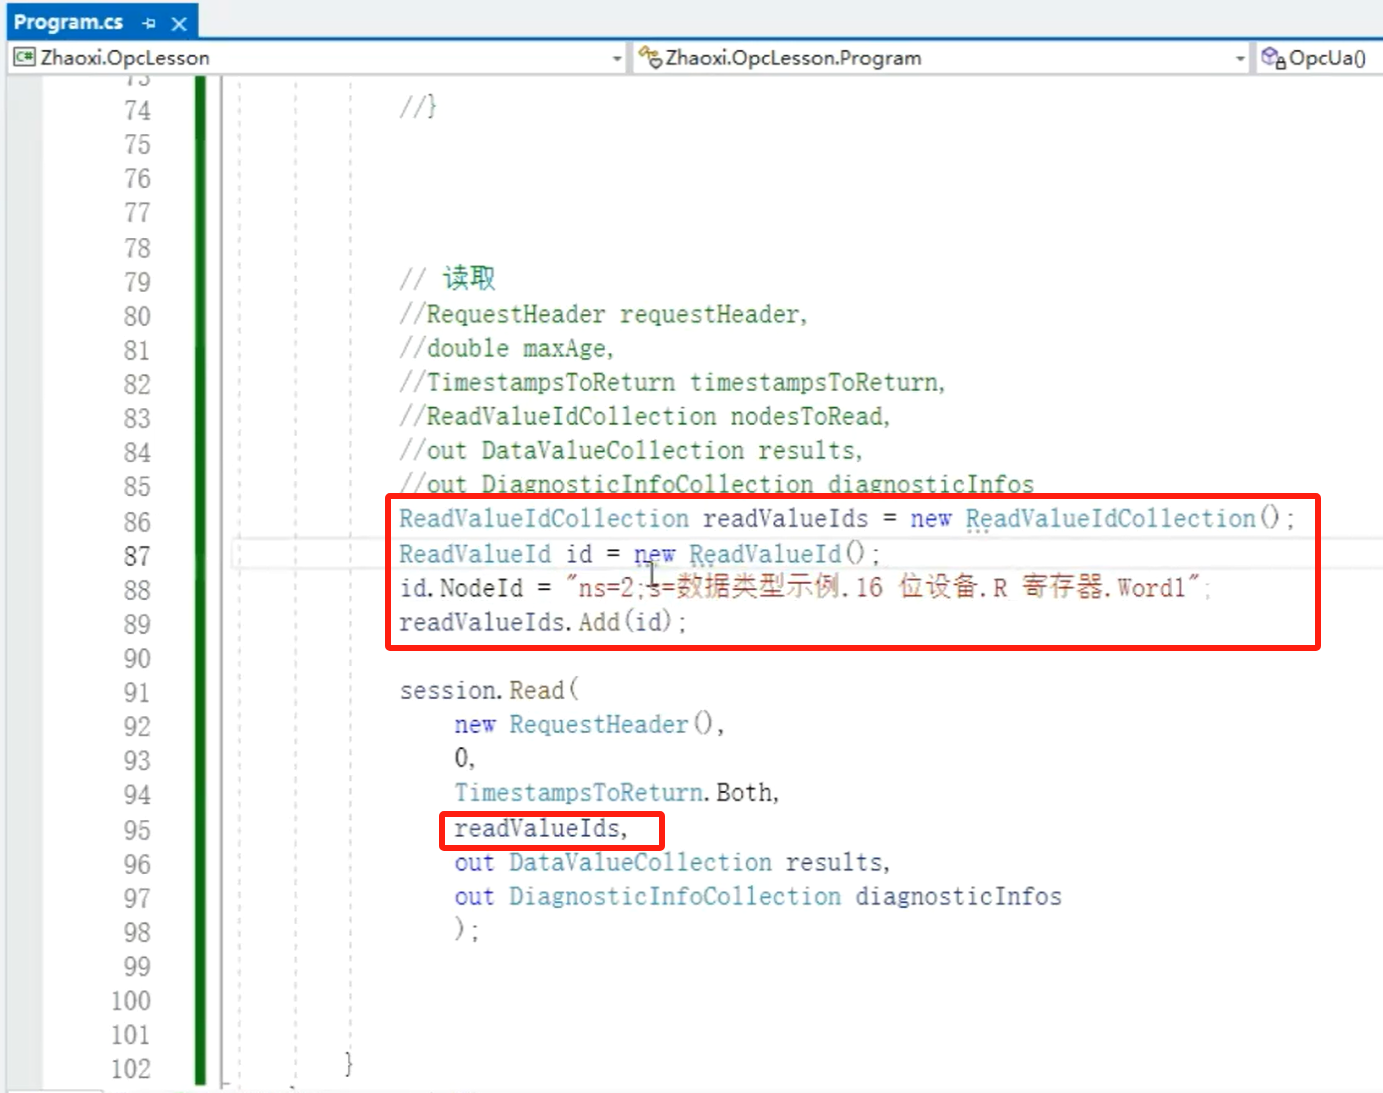This screenshot has height=1093, width=1383.
Task: Close the Program.cs tab
Action: click(179, 23)
